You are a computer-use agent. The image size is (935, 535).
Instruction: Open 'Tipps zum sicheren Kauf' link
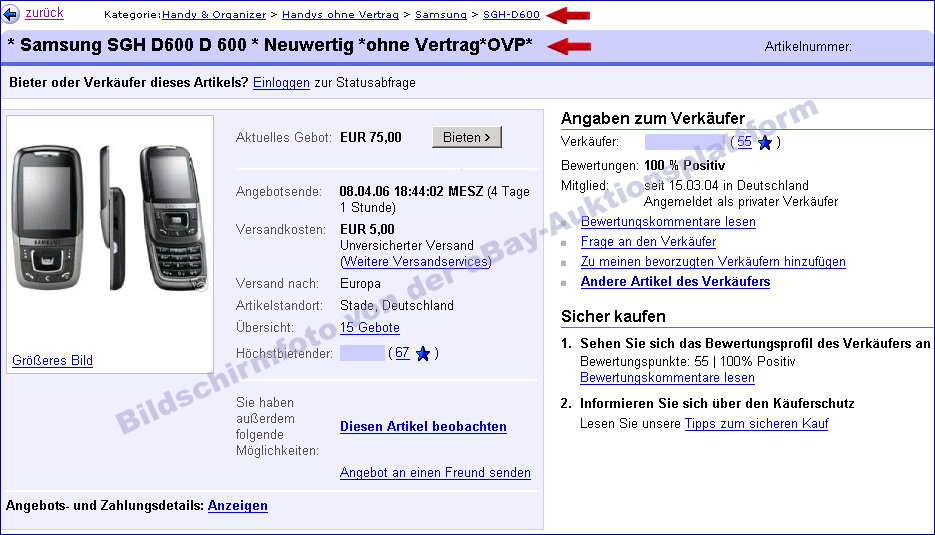[757, 424]
